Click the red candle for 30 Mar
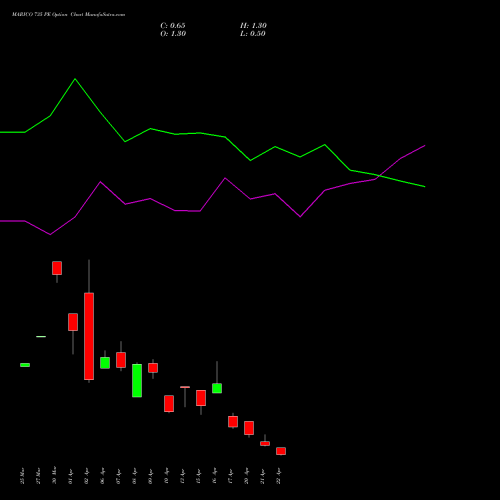This screenshot has height=500, width=500. 57,268
